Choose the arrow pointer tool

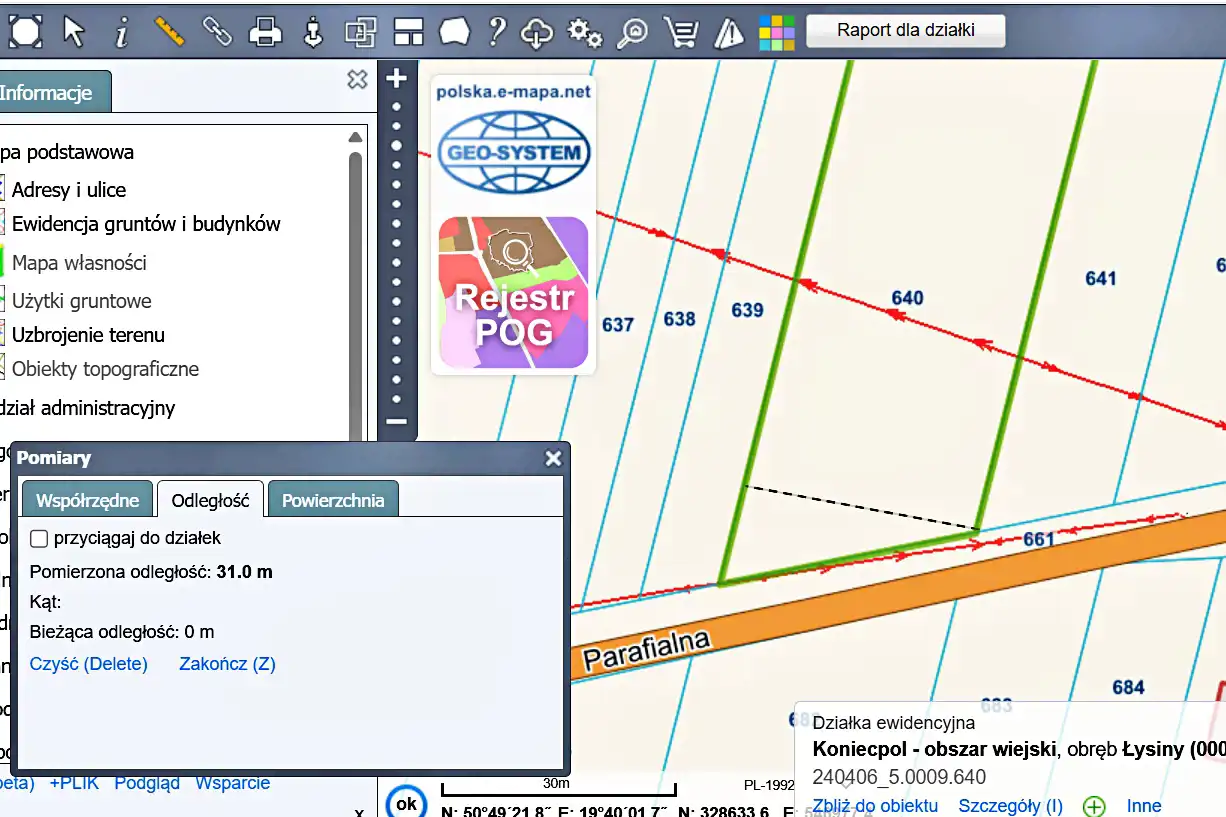[x=74, y=32]
